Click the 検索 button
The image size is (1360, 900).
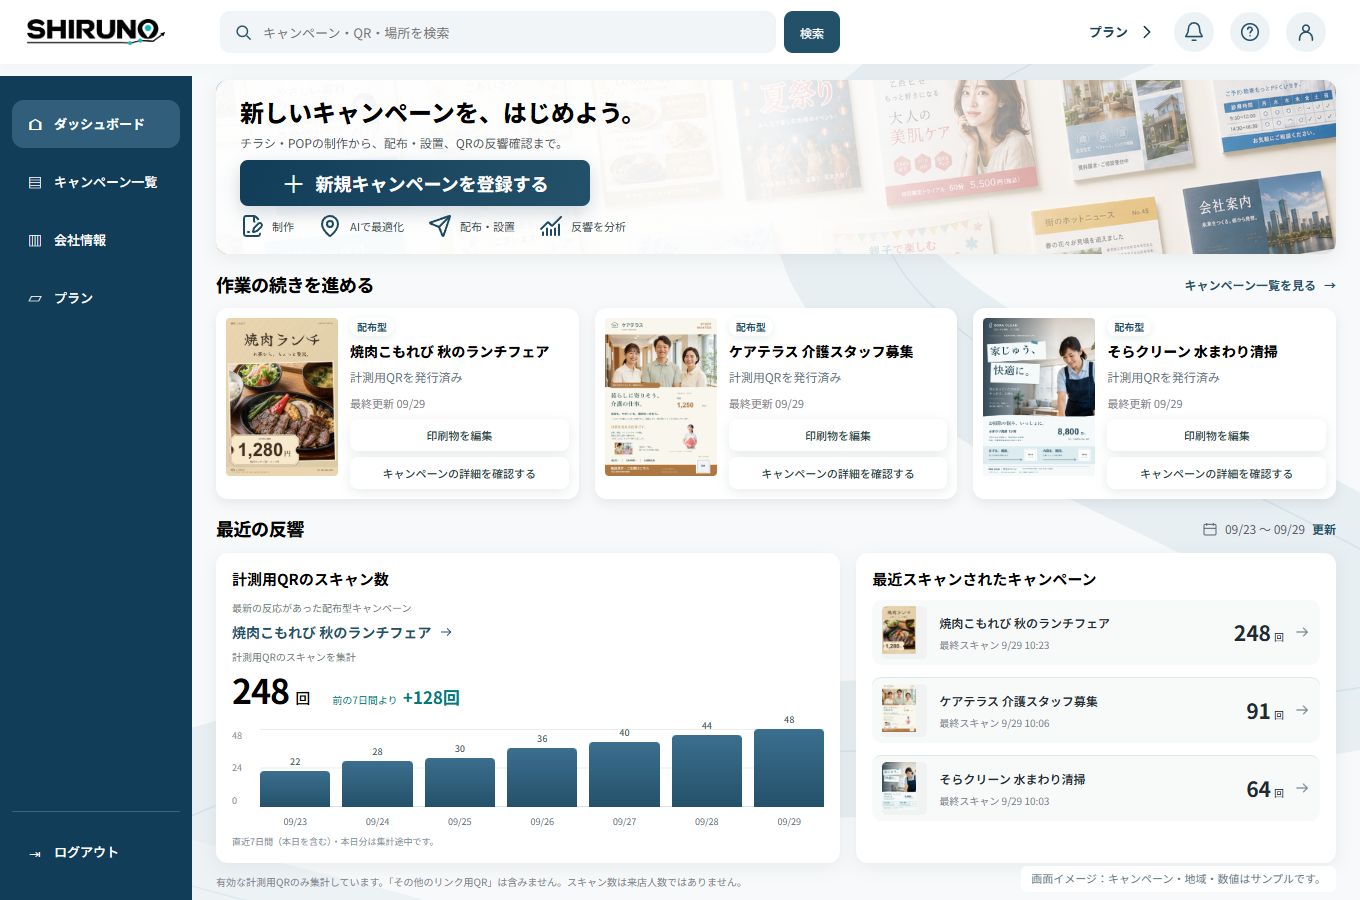coord(812,32)
